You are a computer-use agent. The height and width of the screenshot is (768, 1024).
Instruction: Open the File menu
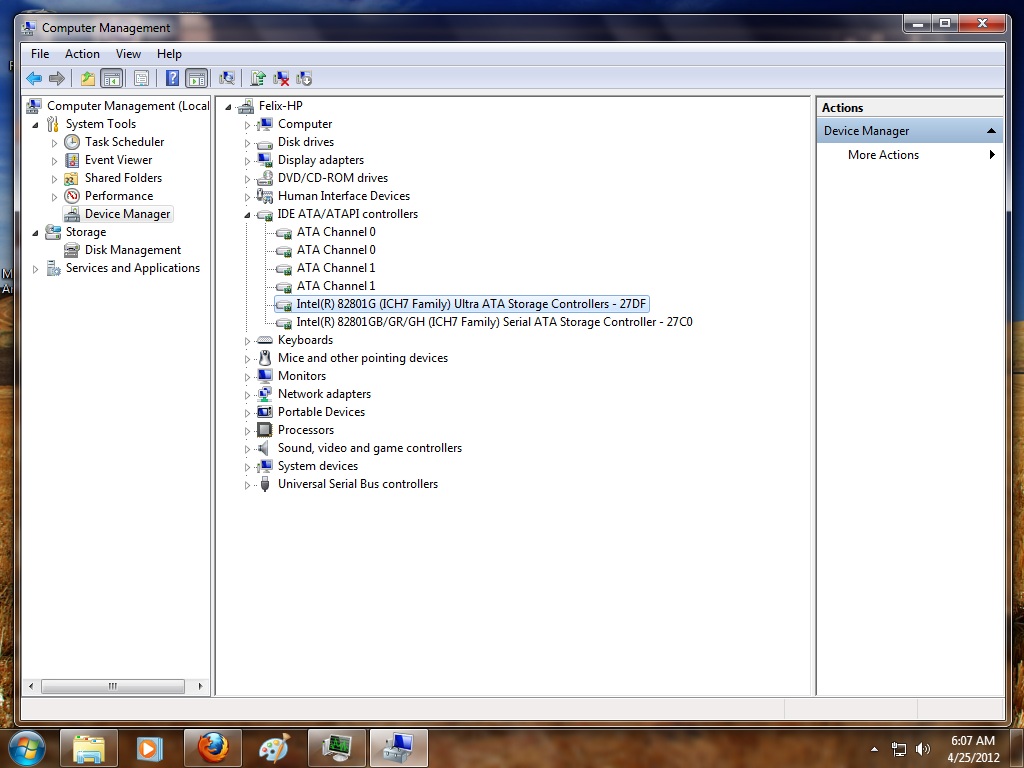coord(40,54)
